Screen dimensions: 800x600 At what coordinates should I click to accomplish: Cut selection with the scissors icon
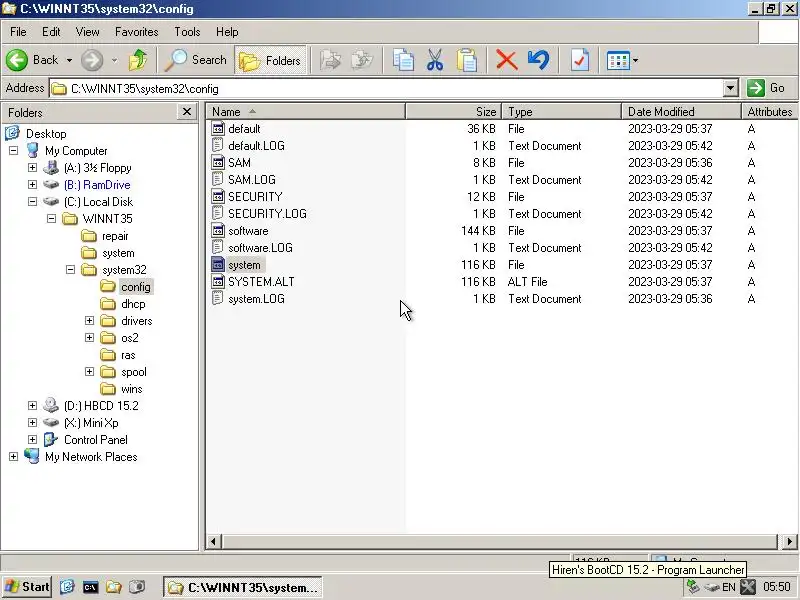pos(435,60)
